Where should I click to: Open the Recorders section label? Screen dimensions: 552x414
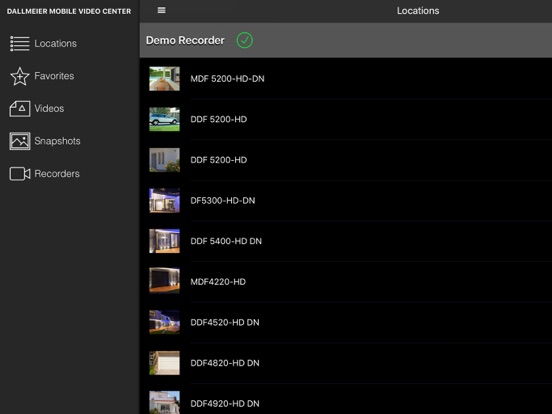[x=57, y=174]
